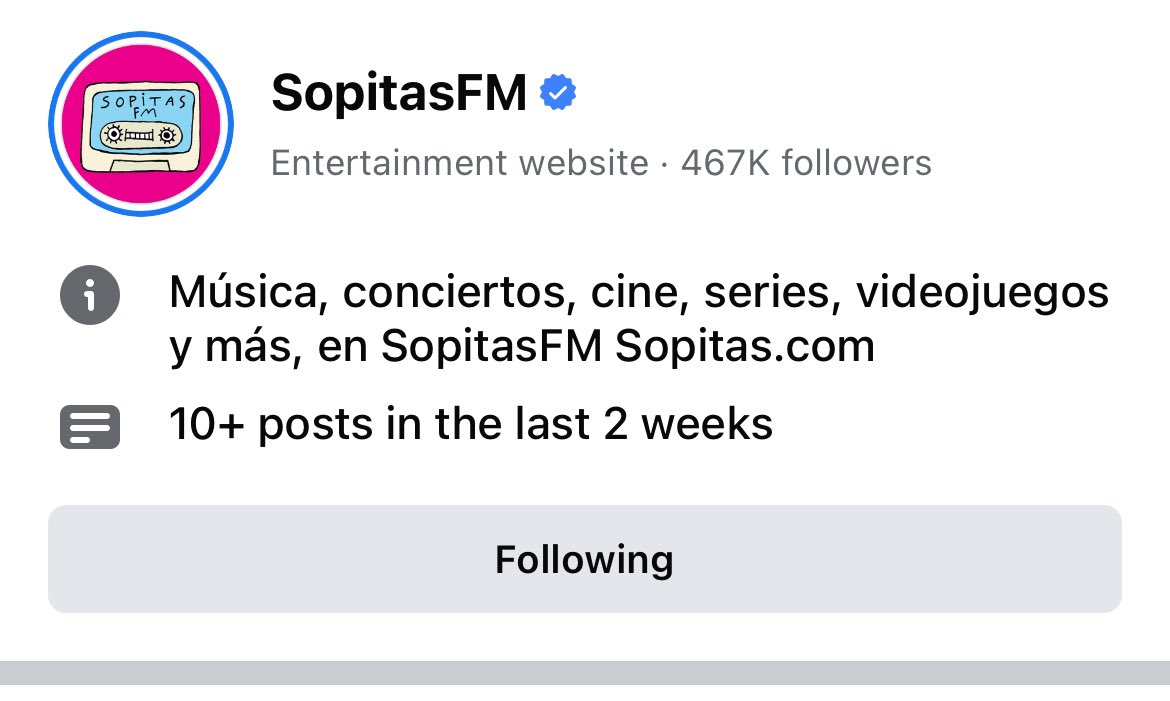
Task: Tap the posts activity icon
Action: [x=90, y=427]
